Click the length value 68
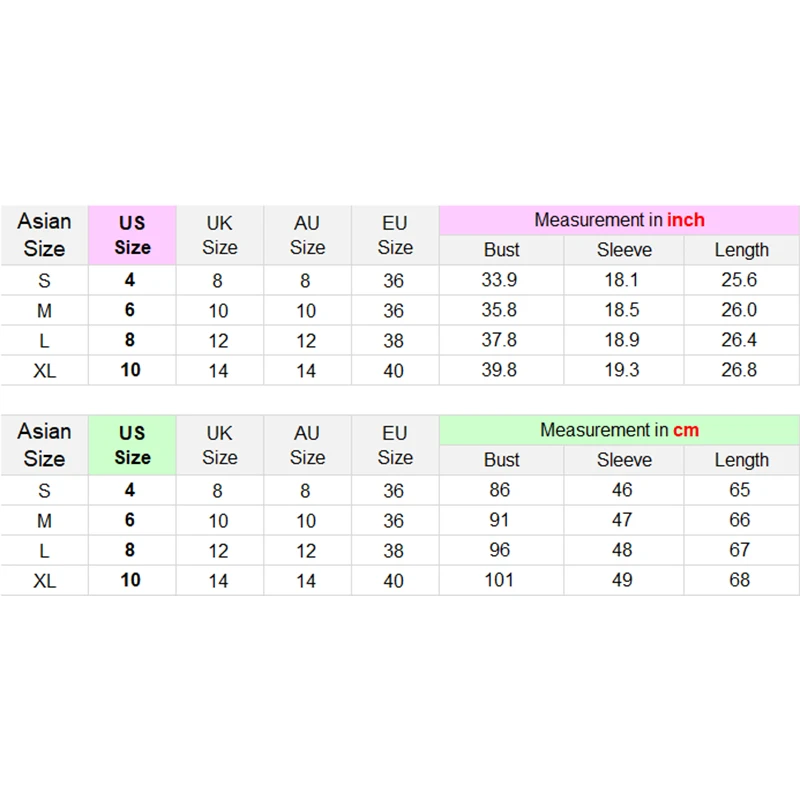The image size is (800, 800). tap(739, 580)
